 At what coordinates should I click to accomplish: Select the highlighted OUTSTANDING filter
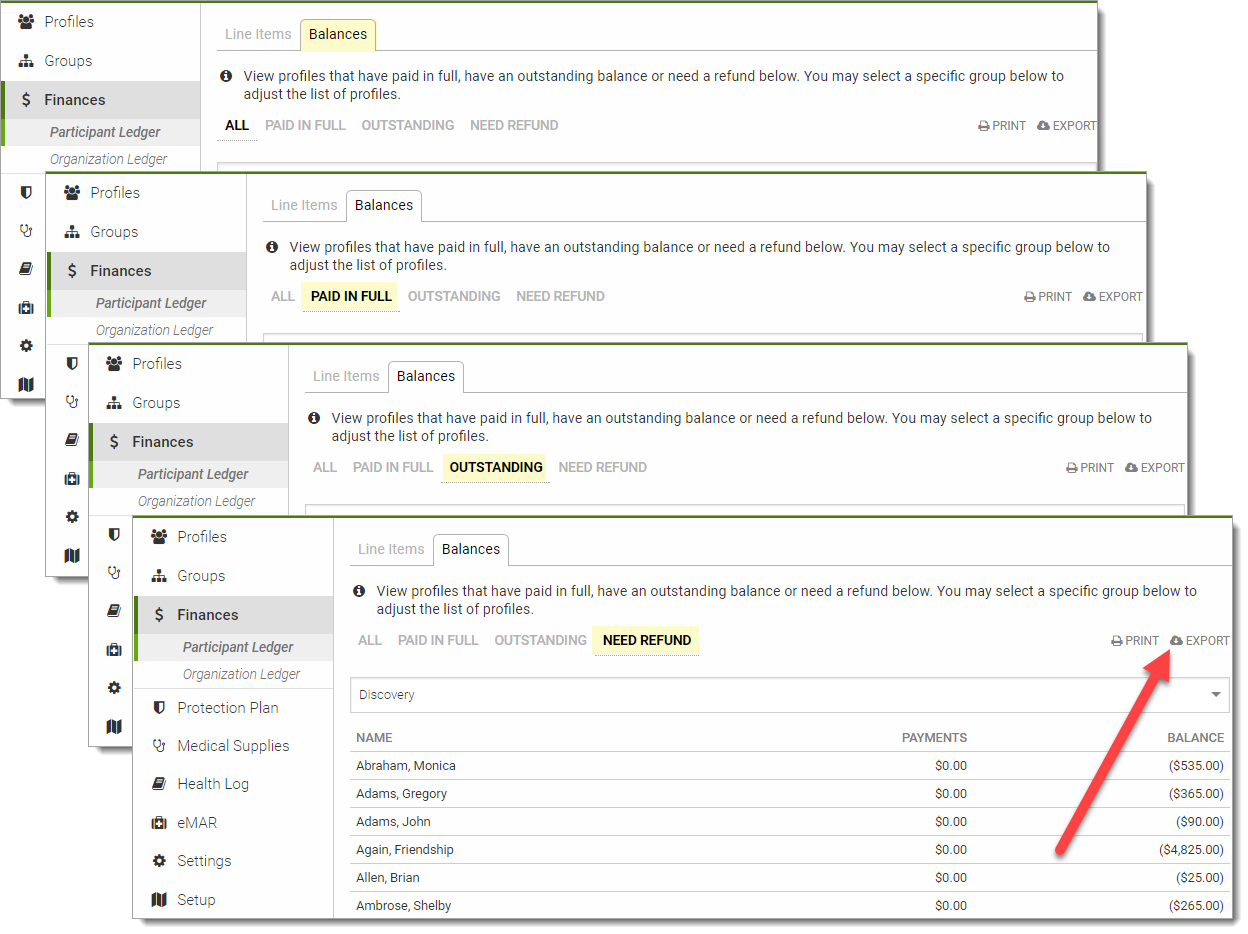[496, 467]
